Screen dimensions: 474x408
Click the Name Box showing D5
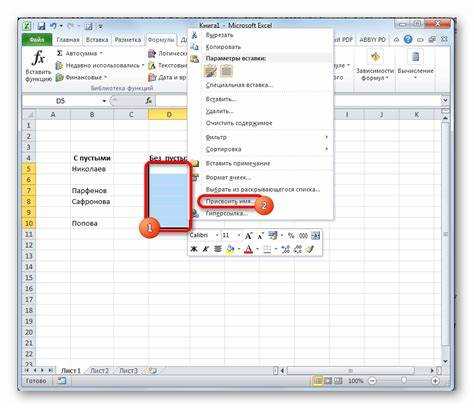pyautogui.click(x=61, y=101)
